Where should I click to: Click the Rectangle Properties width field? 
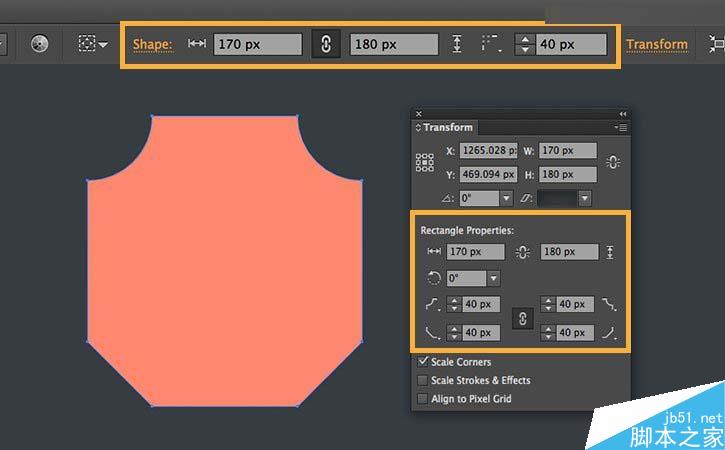pyautogui.click(x=476, y=252)
